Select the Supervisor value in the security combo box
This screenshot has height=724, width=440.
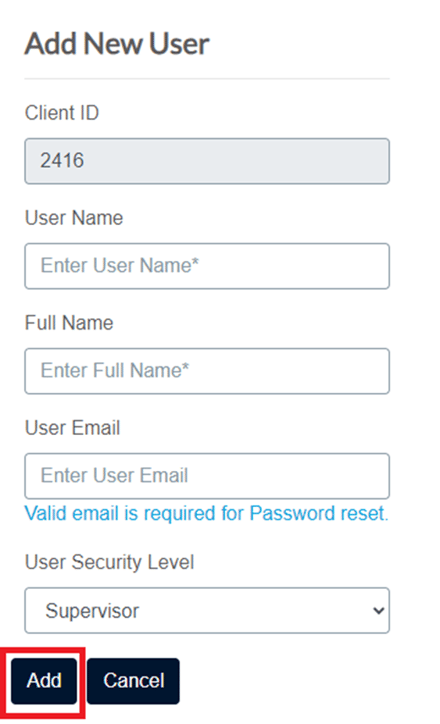click(92, 611)
